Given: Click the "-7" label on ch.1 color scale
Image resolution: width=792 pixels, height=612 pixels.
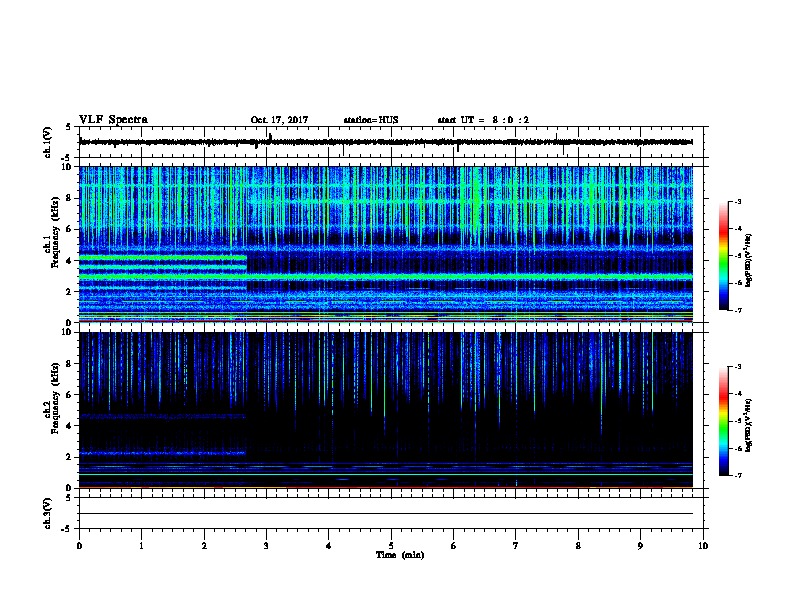Looking at the screenshot, I should (x=737, y=310).
